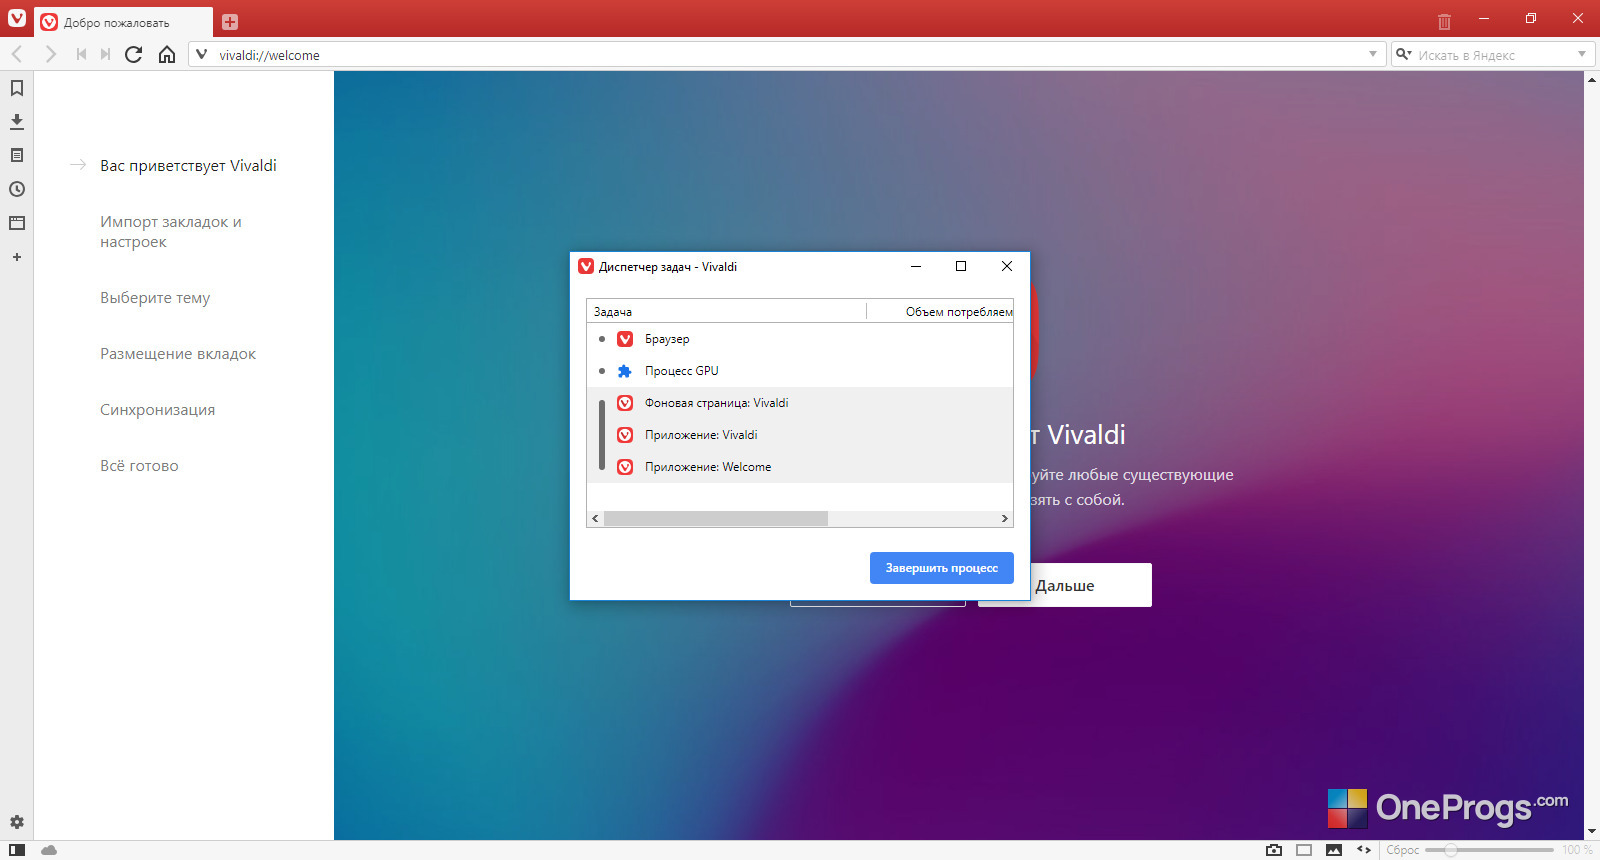Image resolution: width=1600 pixels, height=860 pixels.
Task: Open the closed tabs trash icon
Action: coord(1444,21)
